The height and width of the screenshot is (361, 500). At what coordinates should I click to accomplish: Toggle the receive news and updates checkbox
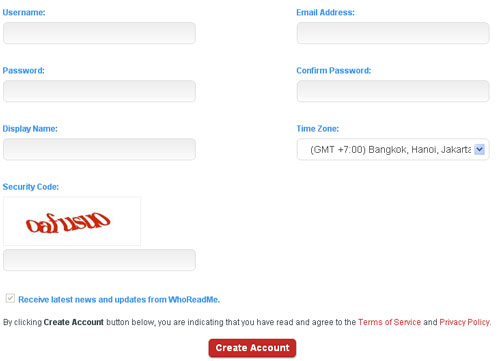[10, 298]
